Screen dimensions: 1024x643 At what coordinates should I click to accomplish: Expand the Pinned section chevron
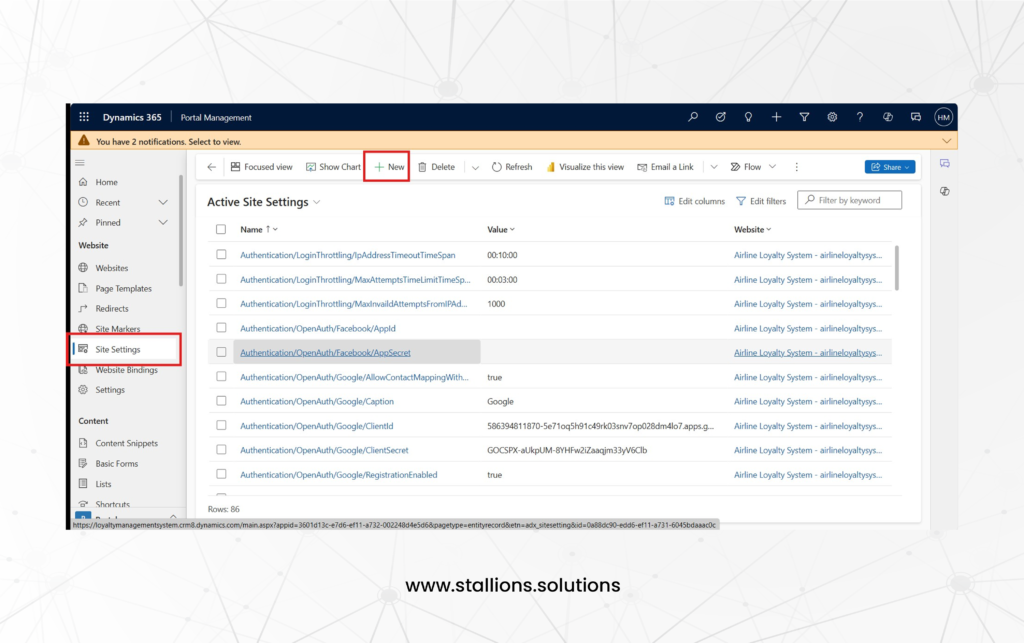click(x=163, y=223)
